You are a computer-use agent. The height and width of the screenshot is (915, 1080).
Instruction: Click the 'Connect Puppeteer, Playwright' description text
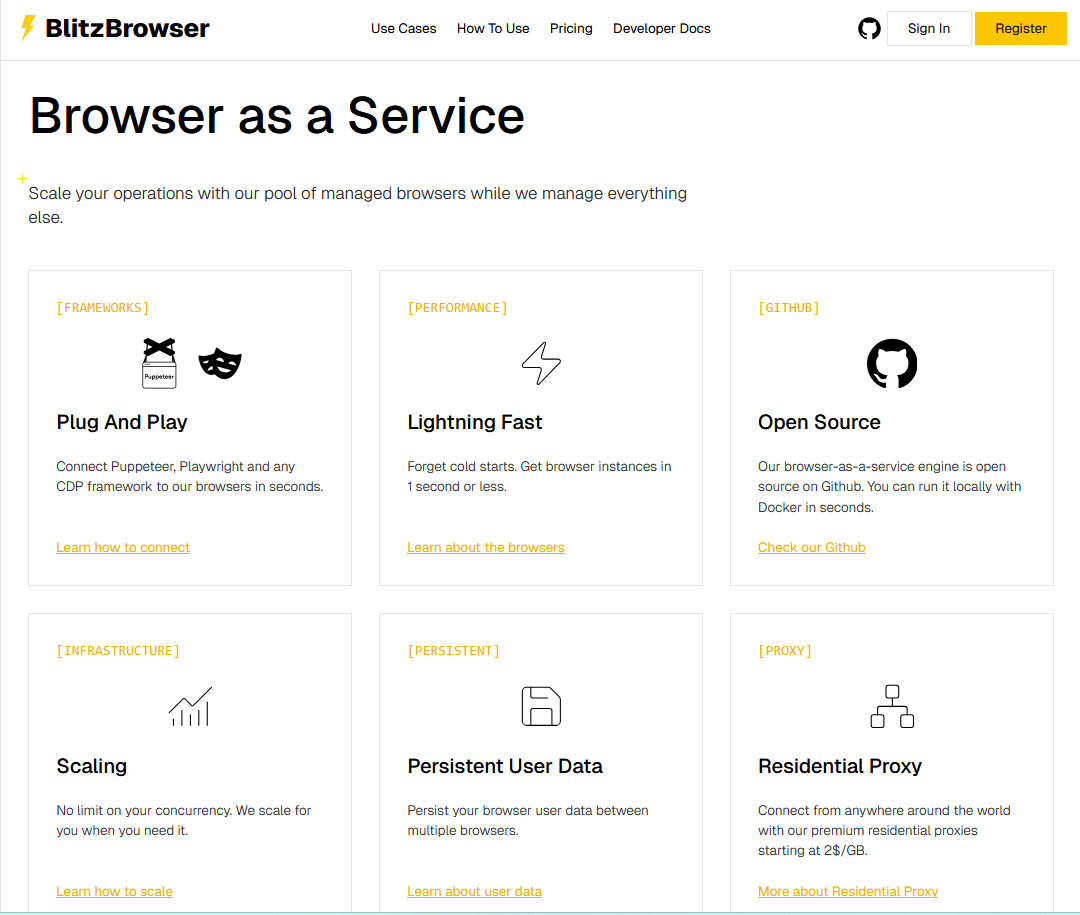[189, 476]
